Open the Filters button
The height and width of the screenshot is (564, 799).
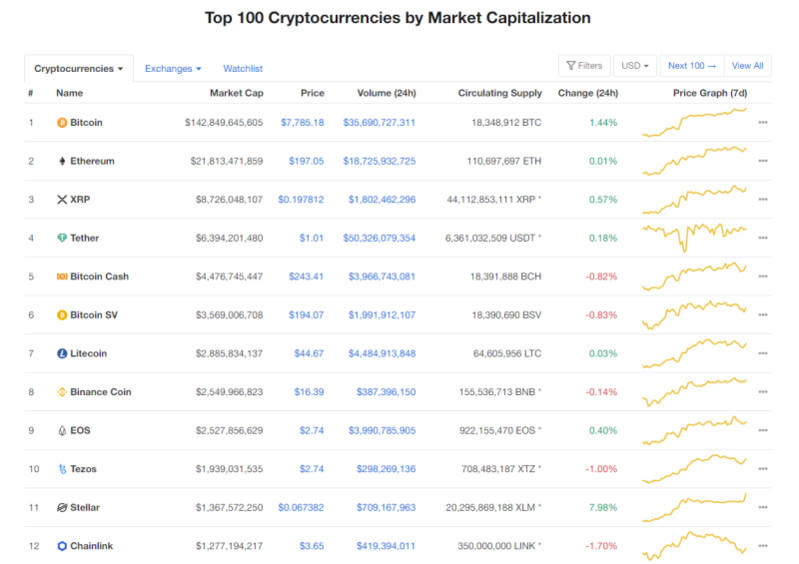tap(584, 66)
